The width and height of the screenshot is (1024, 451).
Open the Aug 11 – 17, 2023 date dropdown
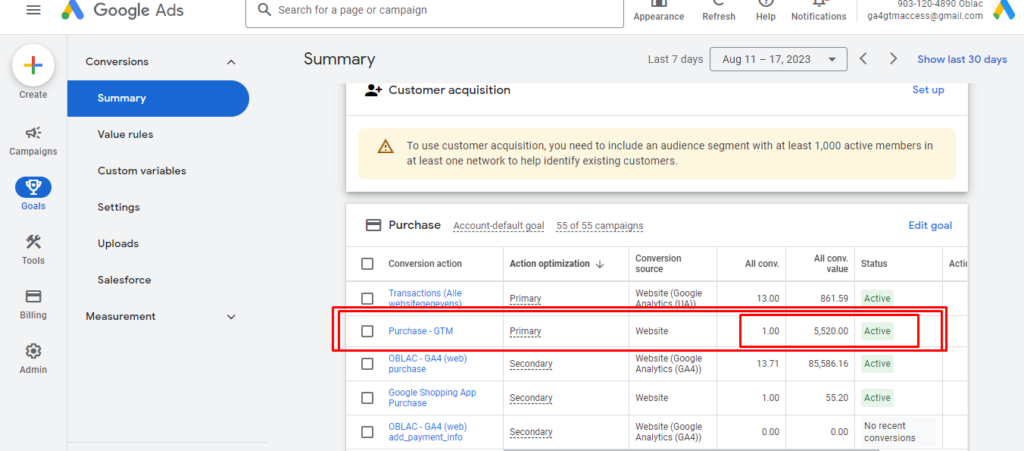(778, 59)
